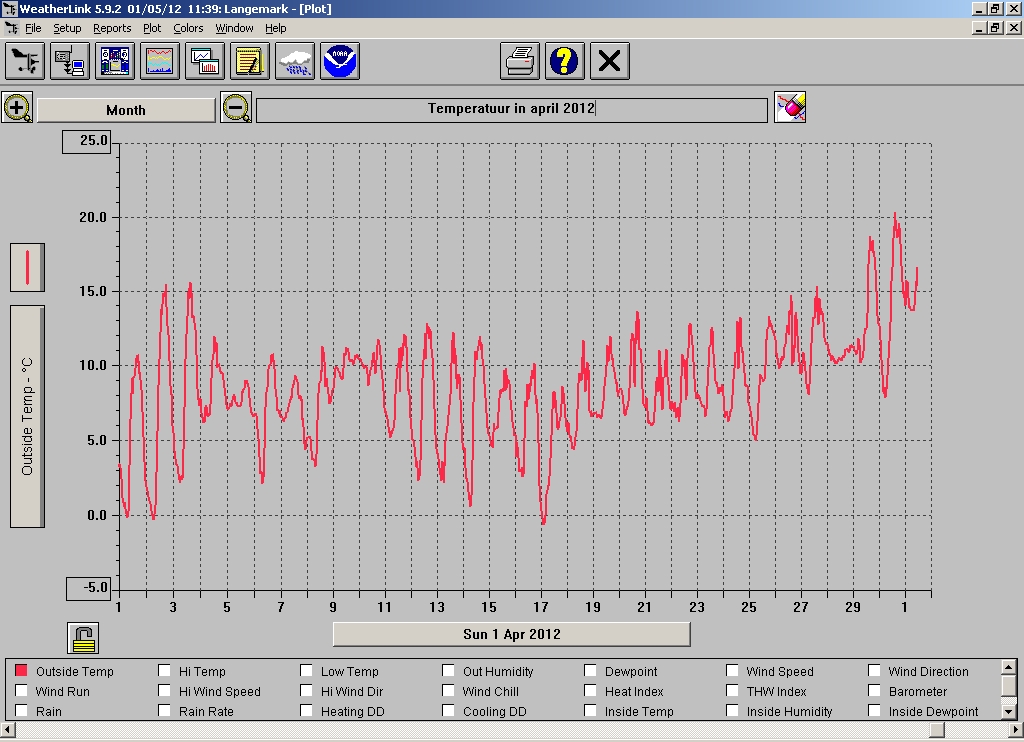Open the weather station selection icon
This screenshot has width=1024, height=742.
tap(25, 61)
